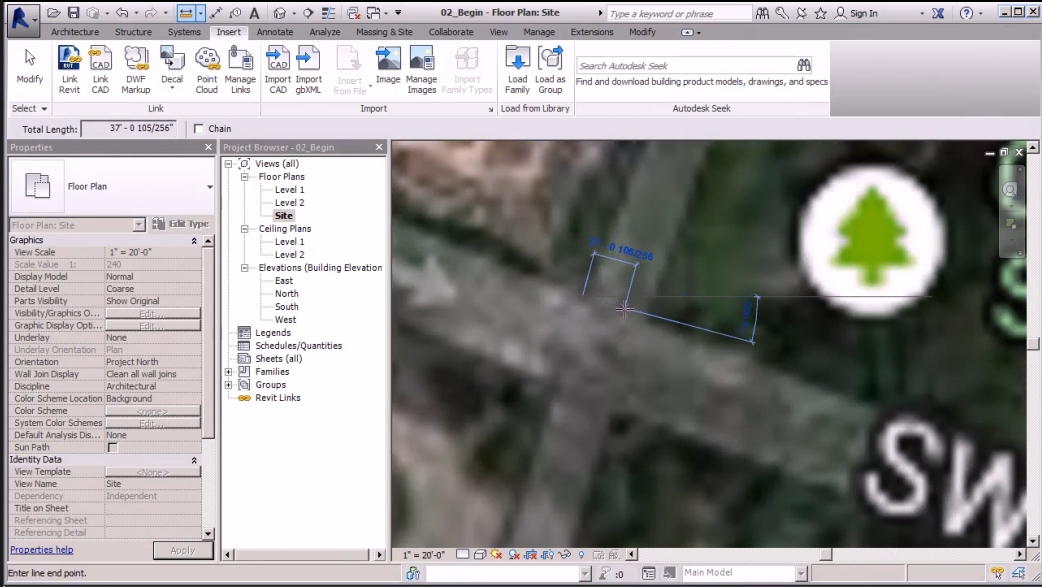Click the Thin Lines icon
This screenshot has width=1042, height=587.
tap(328, 13)
